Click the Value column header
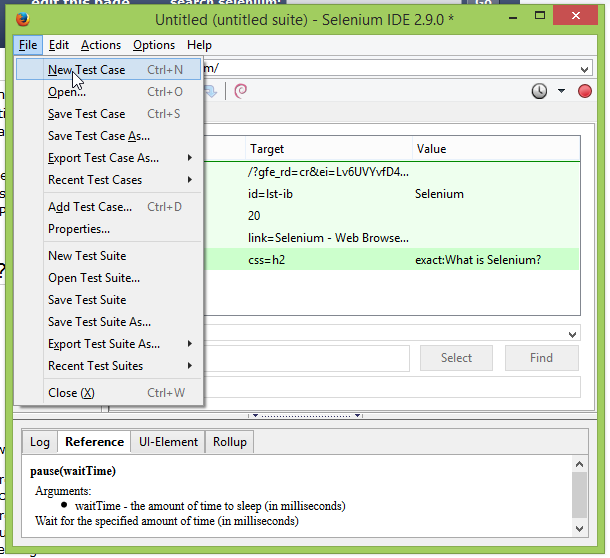 pos(496,149)
